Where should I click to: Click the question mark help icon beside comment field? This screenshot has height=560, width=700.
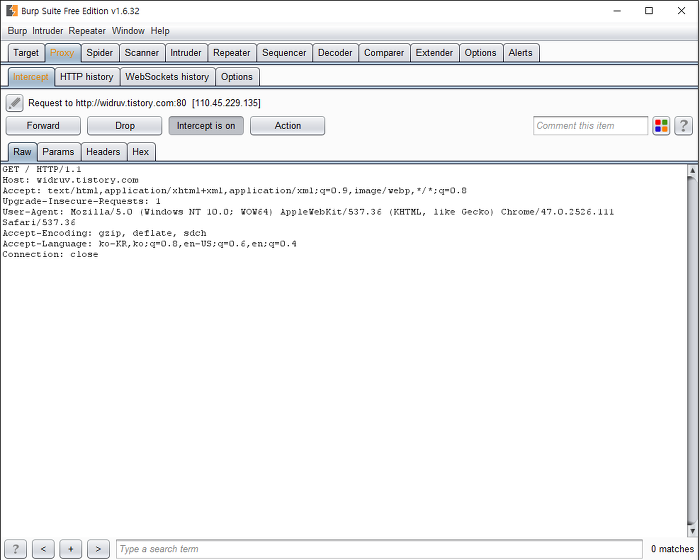[x=683, y=126]
